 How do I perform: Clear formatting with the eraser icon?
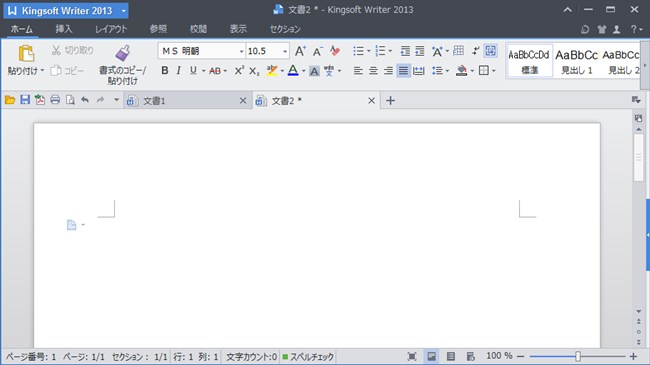335,51
